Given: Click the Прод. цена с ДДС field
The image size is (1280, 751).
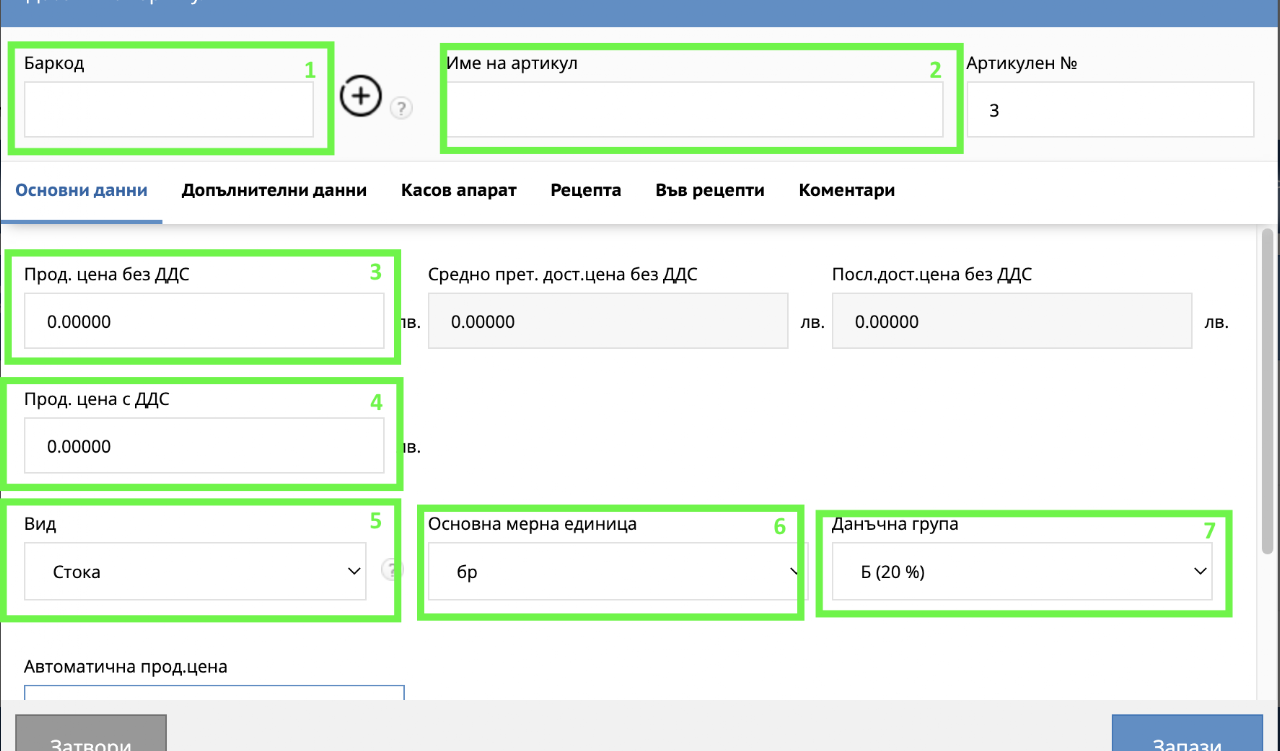Looking at the screenshot, I should click(x=204, y=446).
